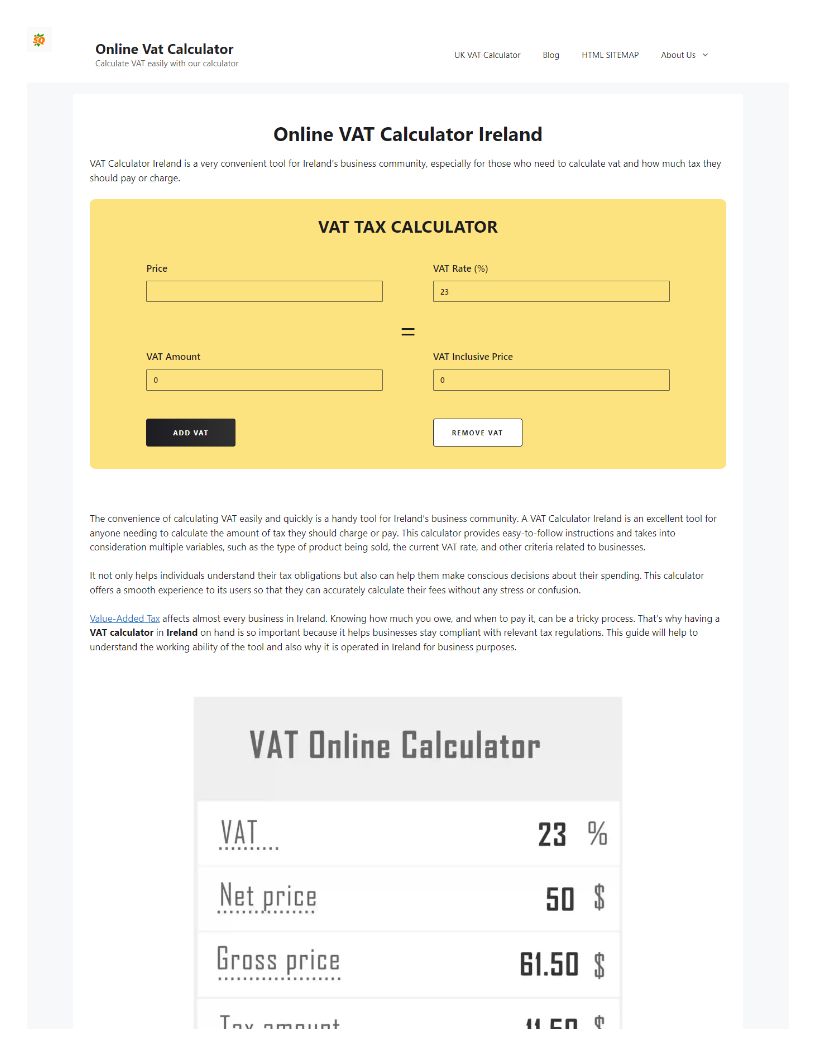Open the HTML SITEMAP menu link

pyautogui.click(x=610, y=55)
